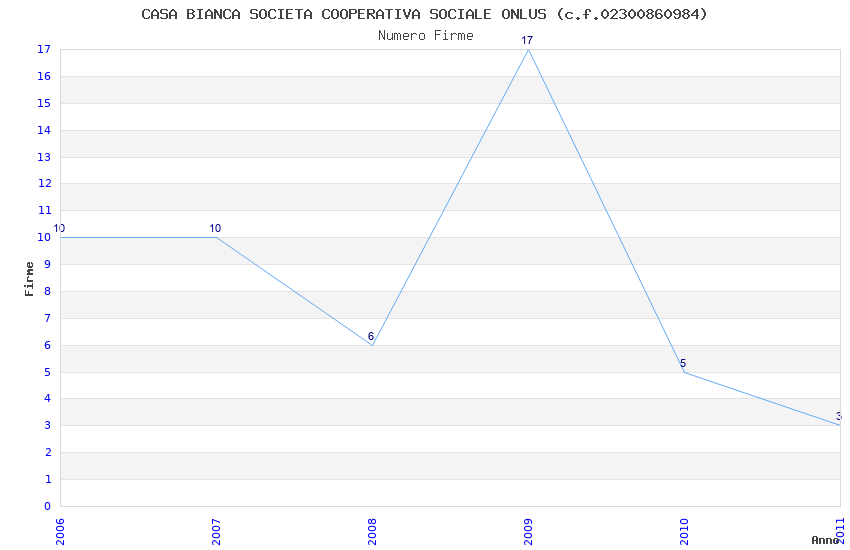Click the y-axis tick value 16
This screenshot has height=550, width=850.
44,76
